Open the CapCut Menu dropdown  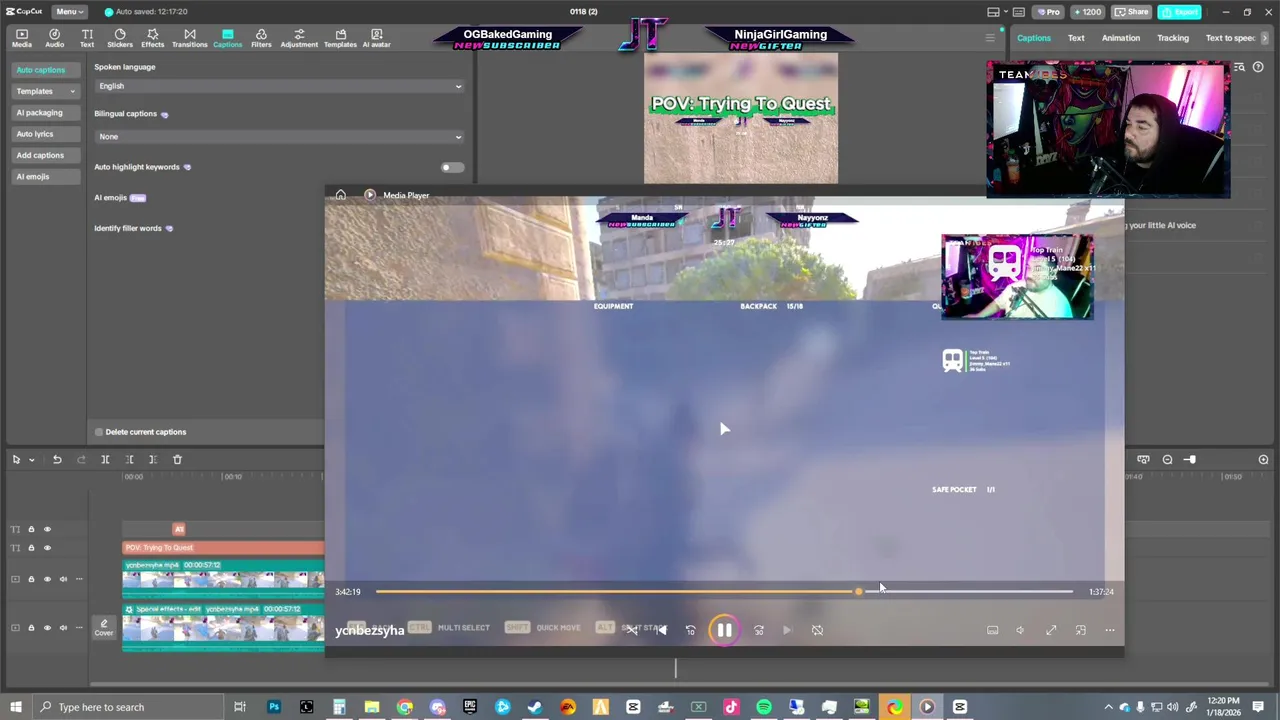pos(68,11)
